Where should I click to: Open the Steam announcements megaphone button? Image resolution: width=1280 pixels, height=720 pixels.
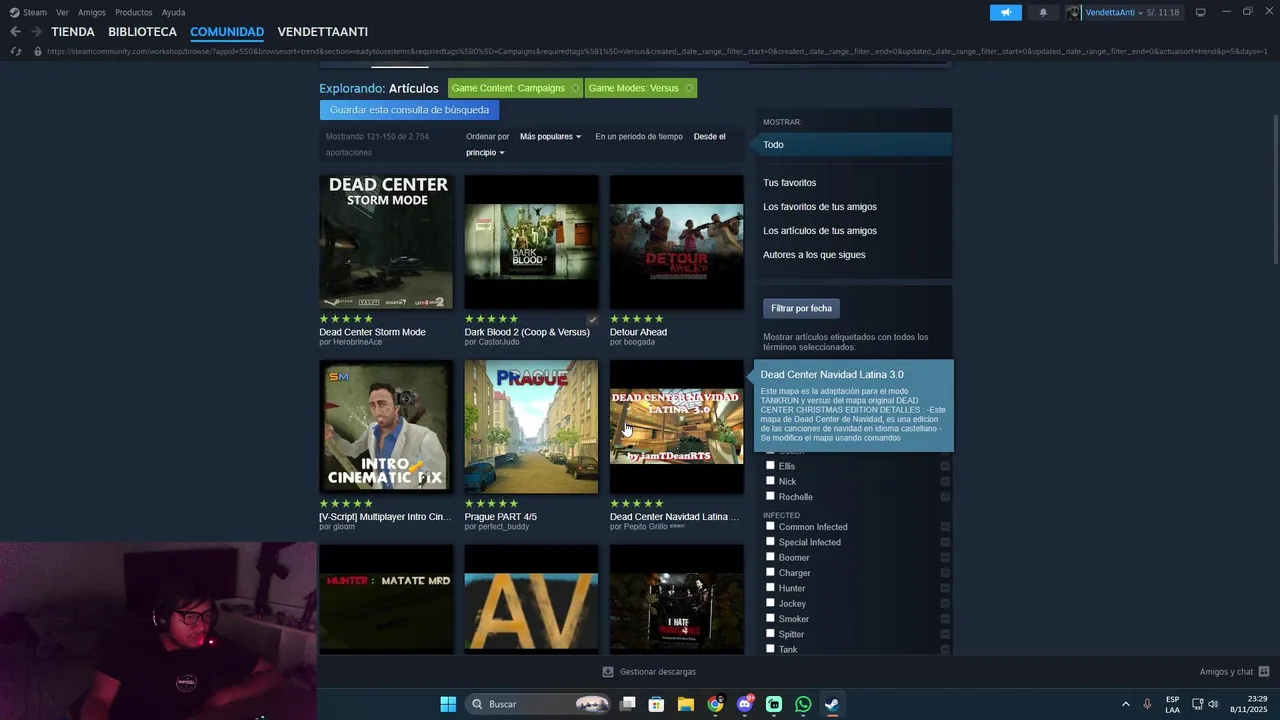point(1006,12)
